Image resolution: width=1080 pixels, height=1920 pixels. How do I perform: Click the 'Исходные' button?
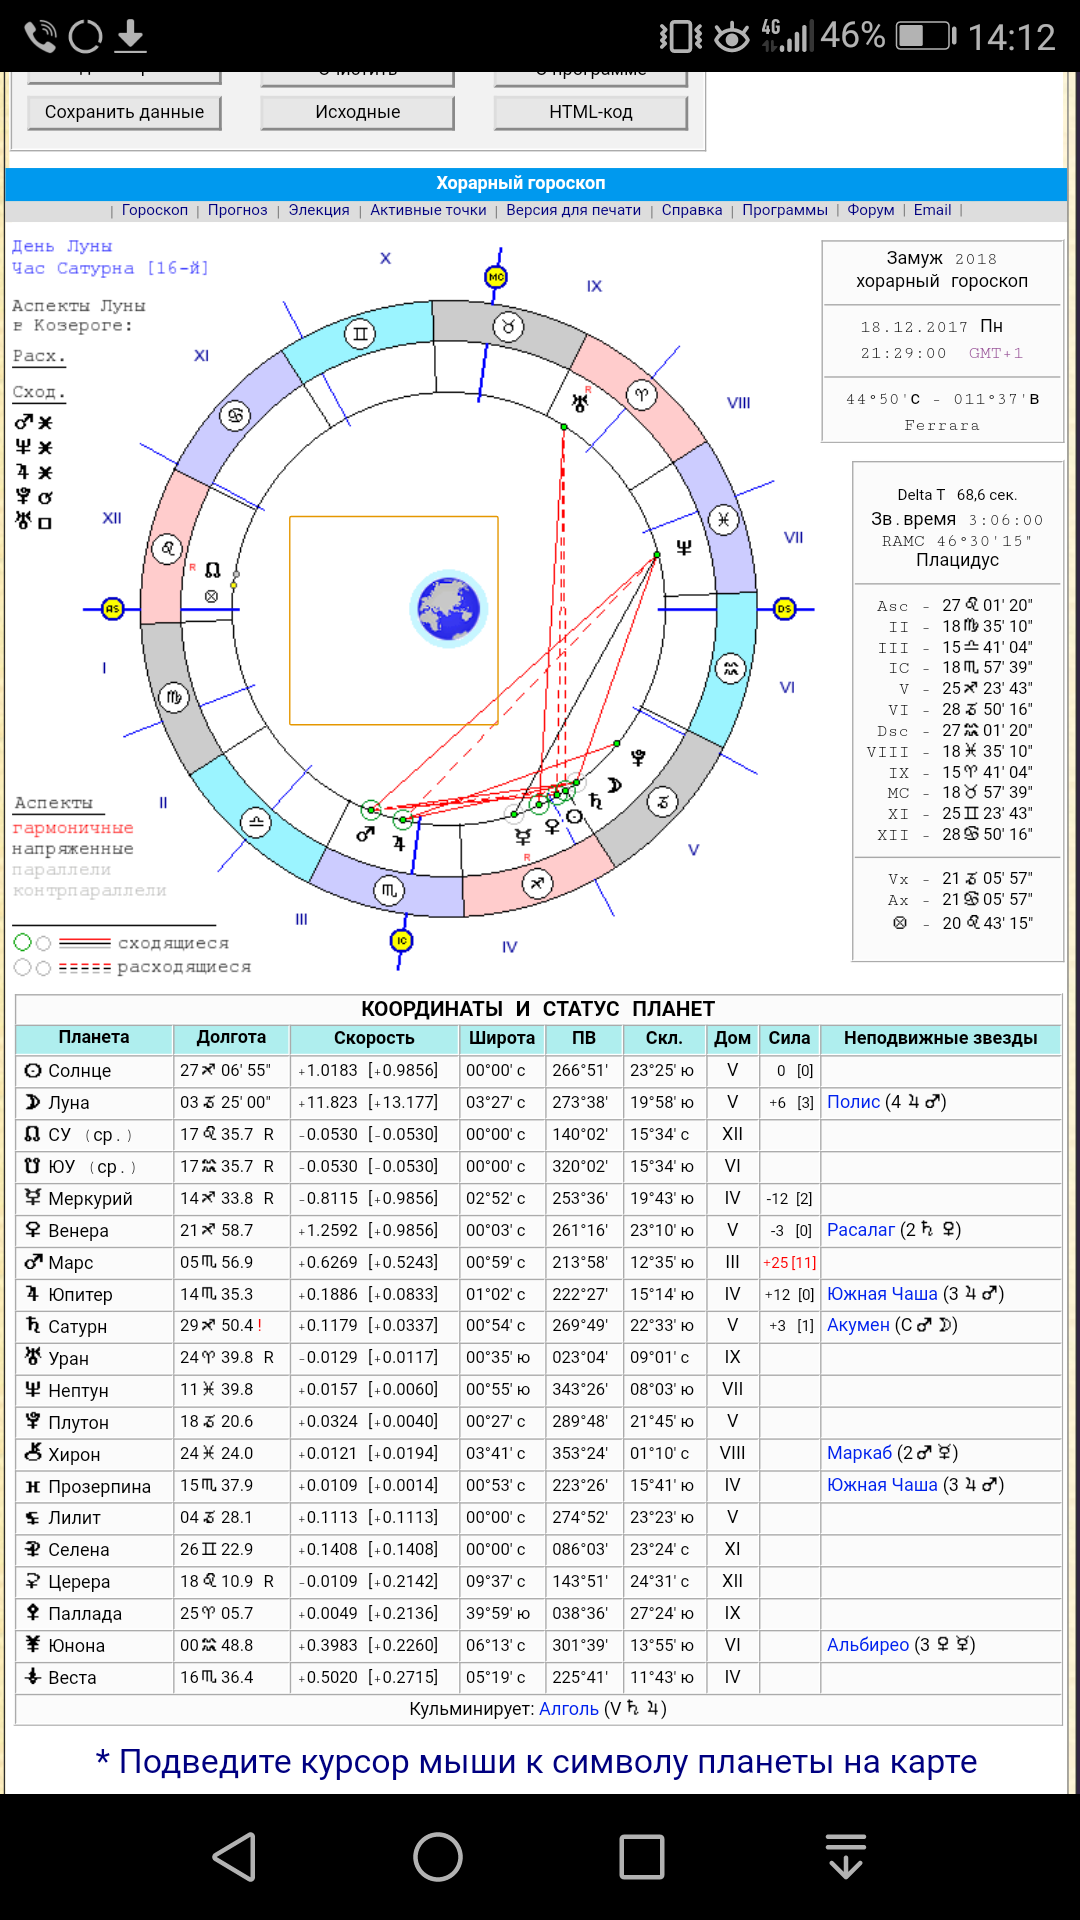pyautogui.click(x=357, y=112)
